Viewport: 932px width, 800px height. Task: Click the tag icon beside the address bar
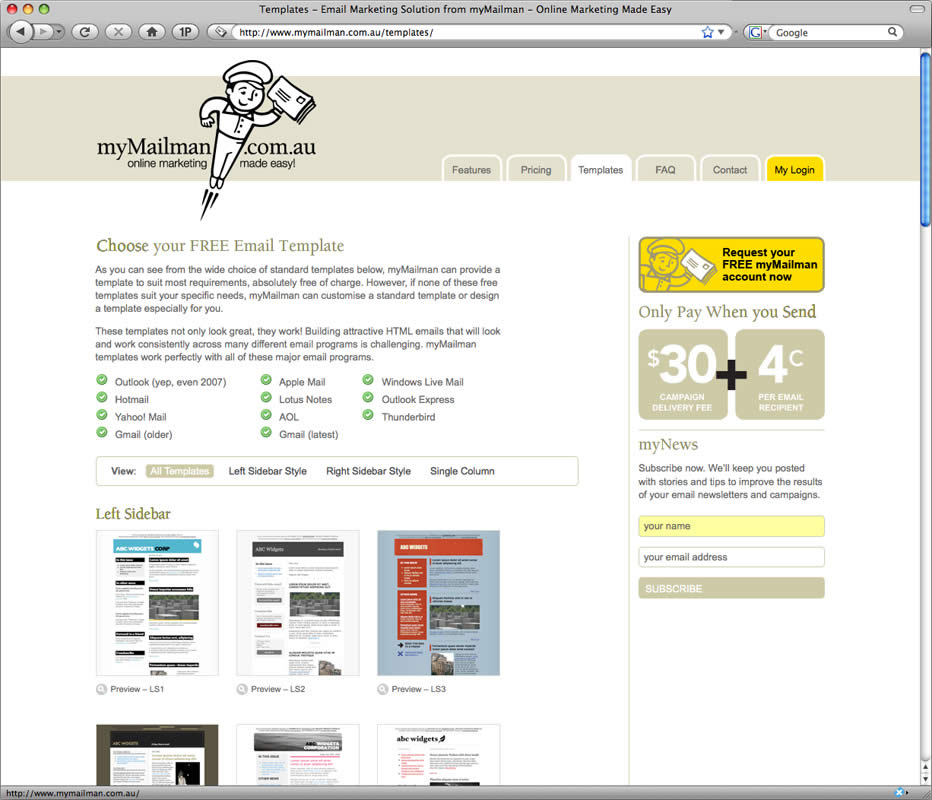point(221,32)
